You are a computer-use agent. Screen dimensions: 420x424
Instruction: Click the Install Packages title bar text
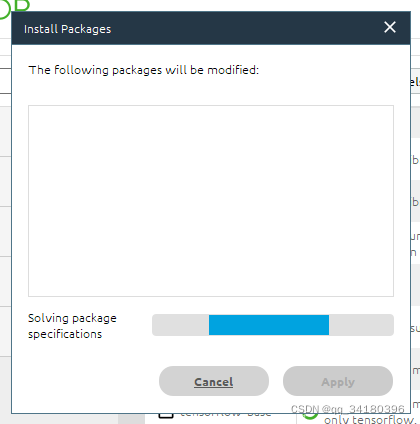click(x=67, y=29)
